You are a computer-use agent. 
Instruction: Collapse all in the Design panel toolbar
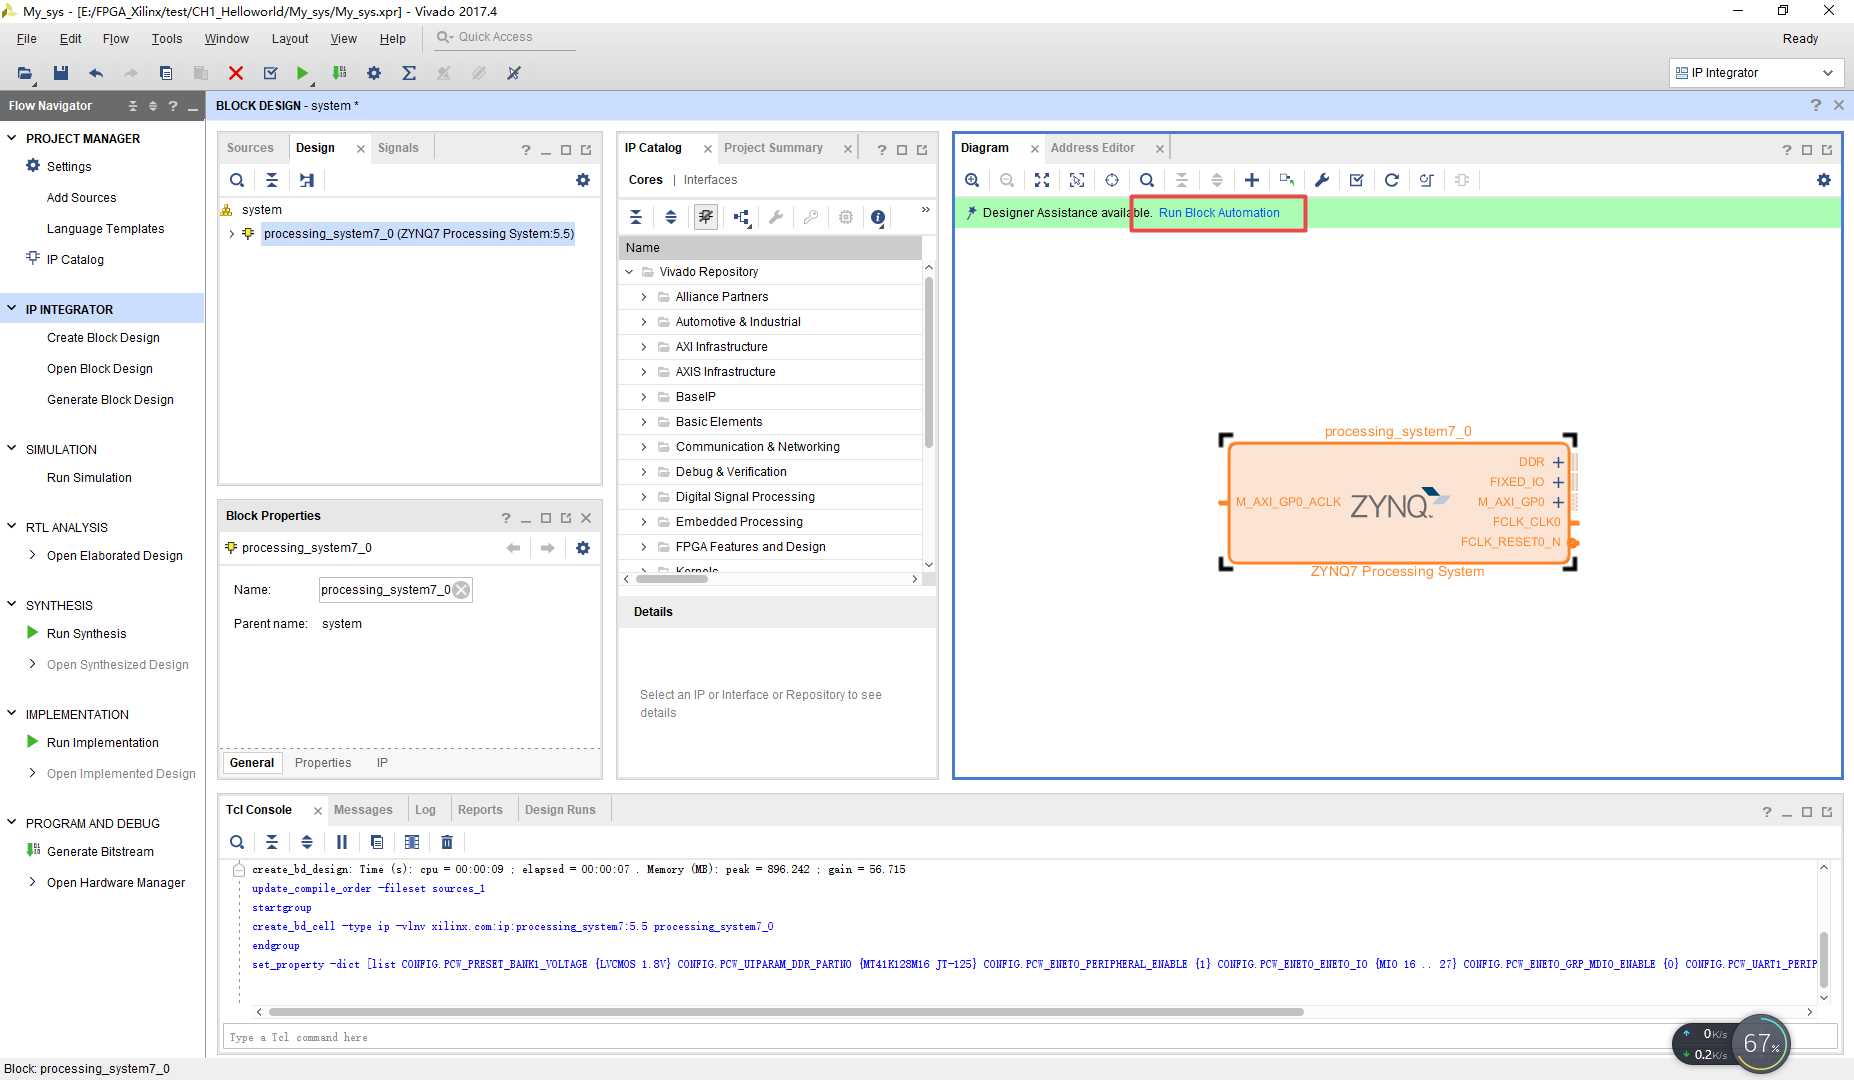(272, 180)
